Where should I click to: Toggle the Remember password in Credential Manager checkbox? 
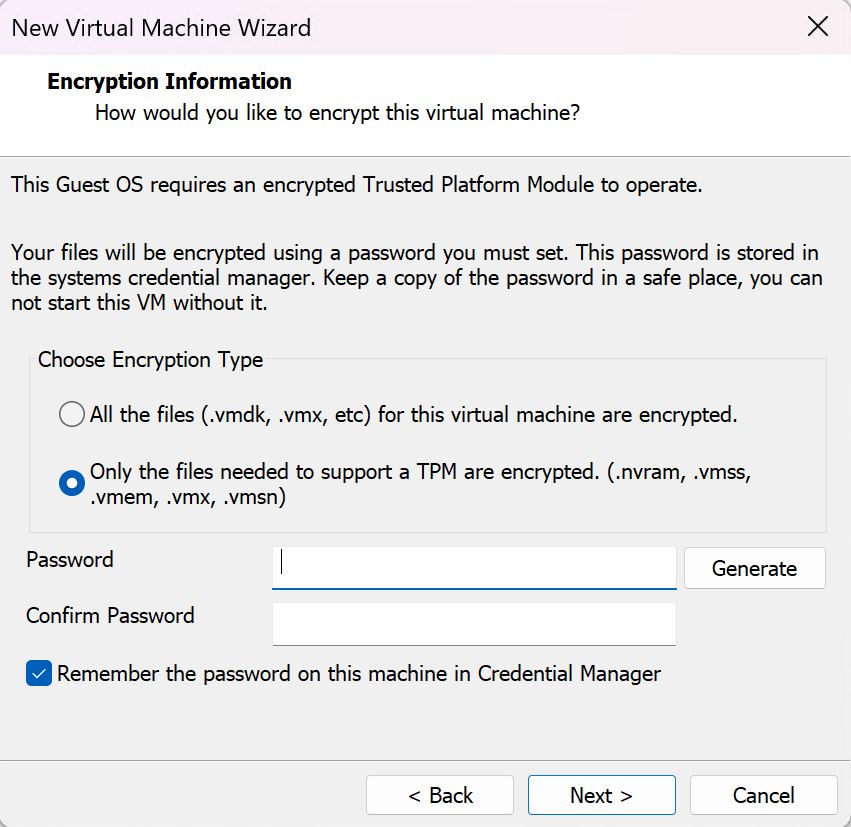point(39,674)
